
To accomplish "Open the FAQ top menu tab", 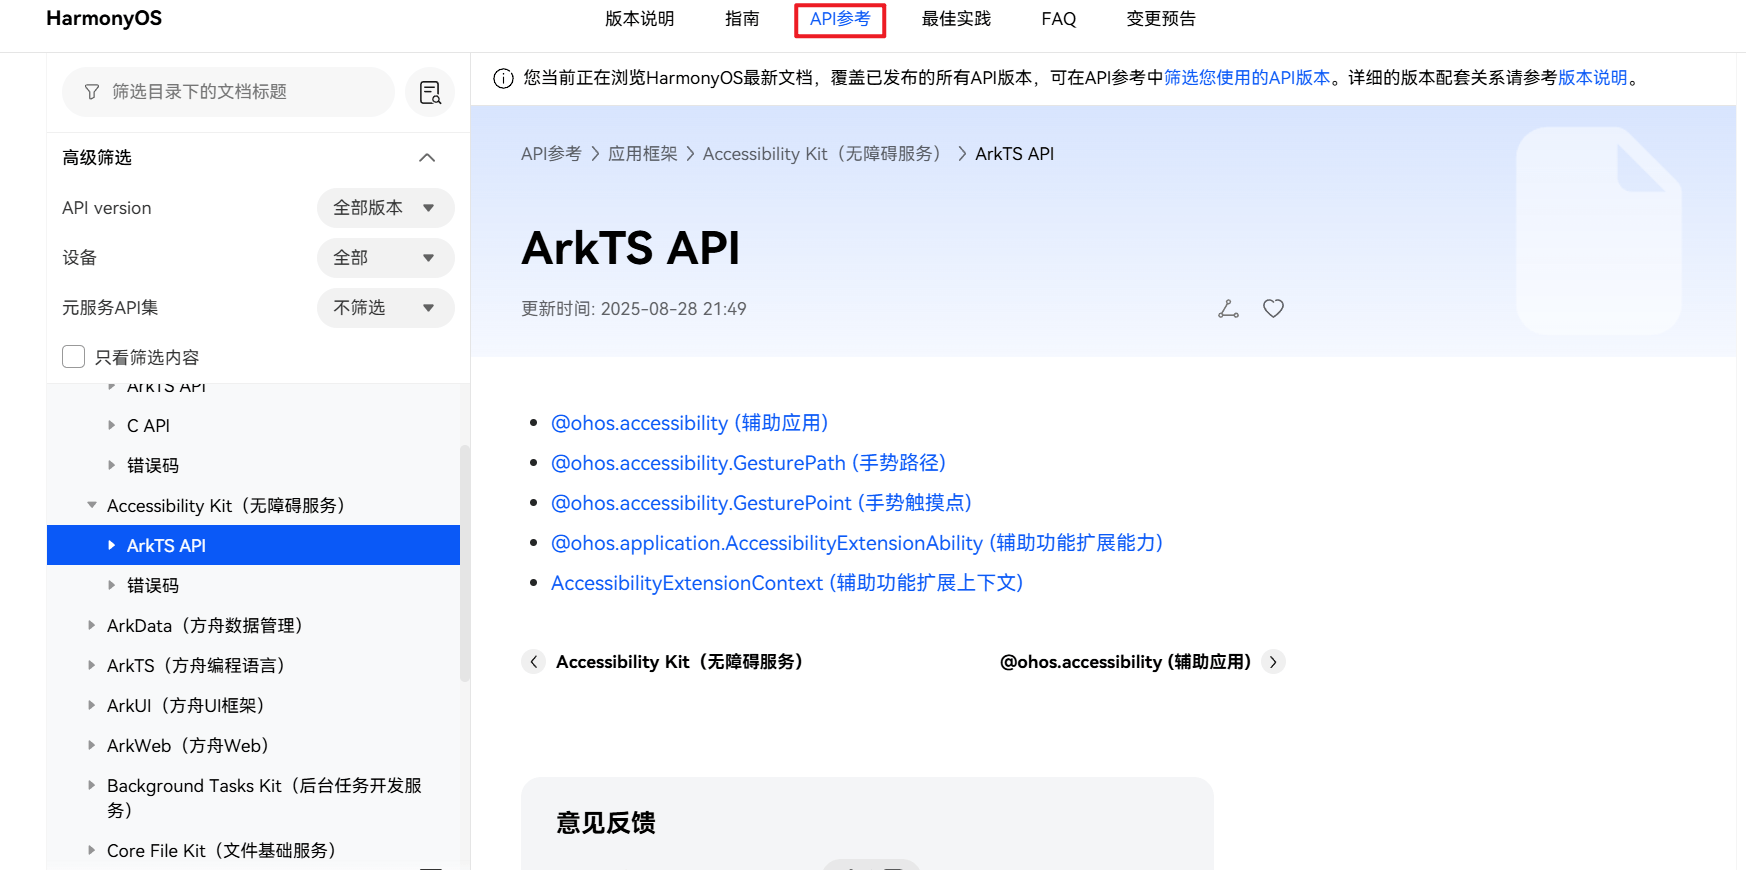I will pyautogui.click(x=1059, y=19).
